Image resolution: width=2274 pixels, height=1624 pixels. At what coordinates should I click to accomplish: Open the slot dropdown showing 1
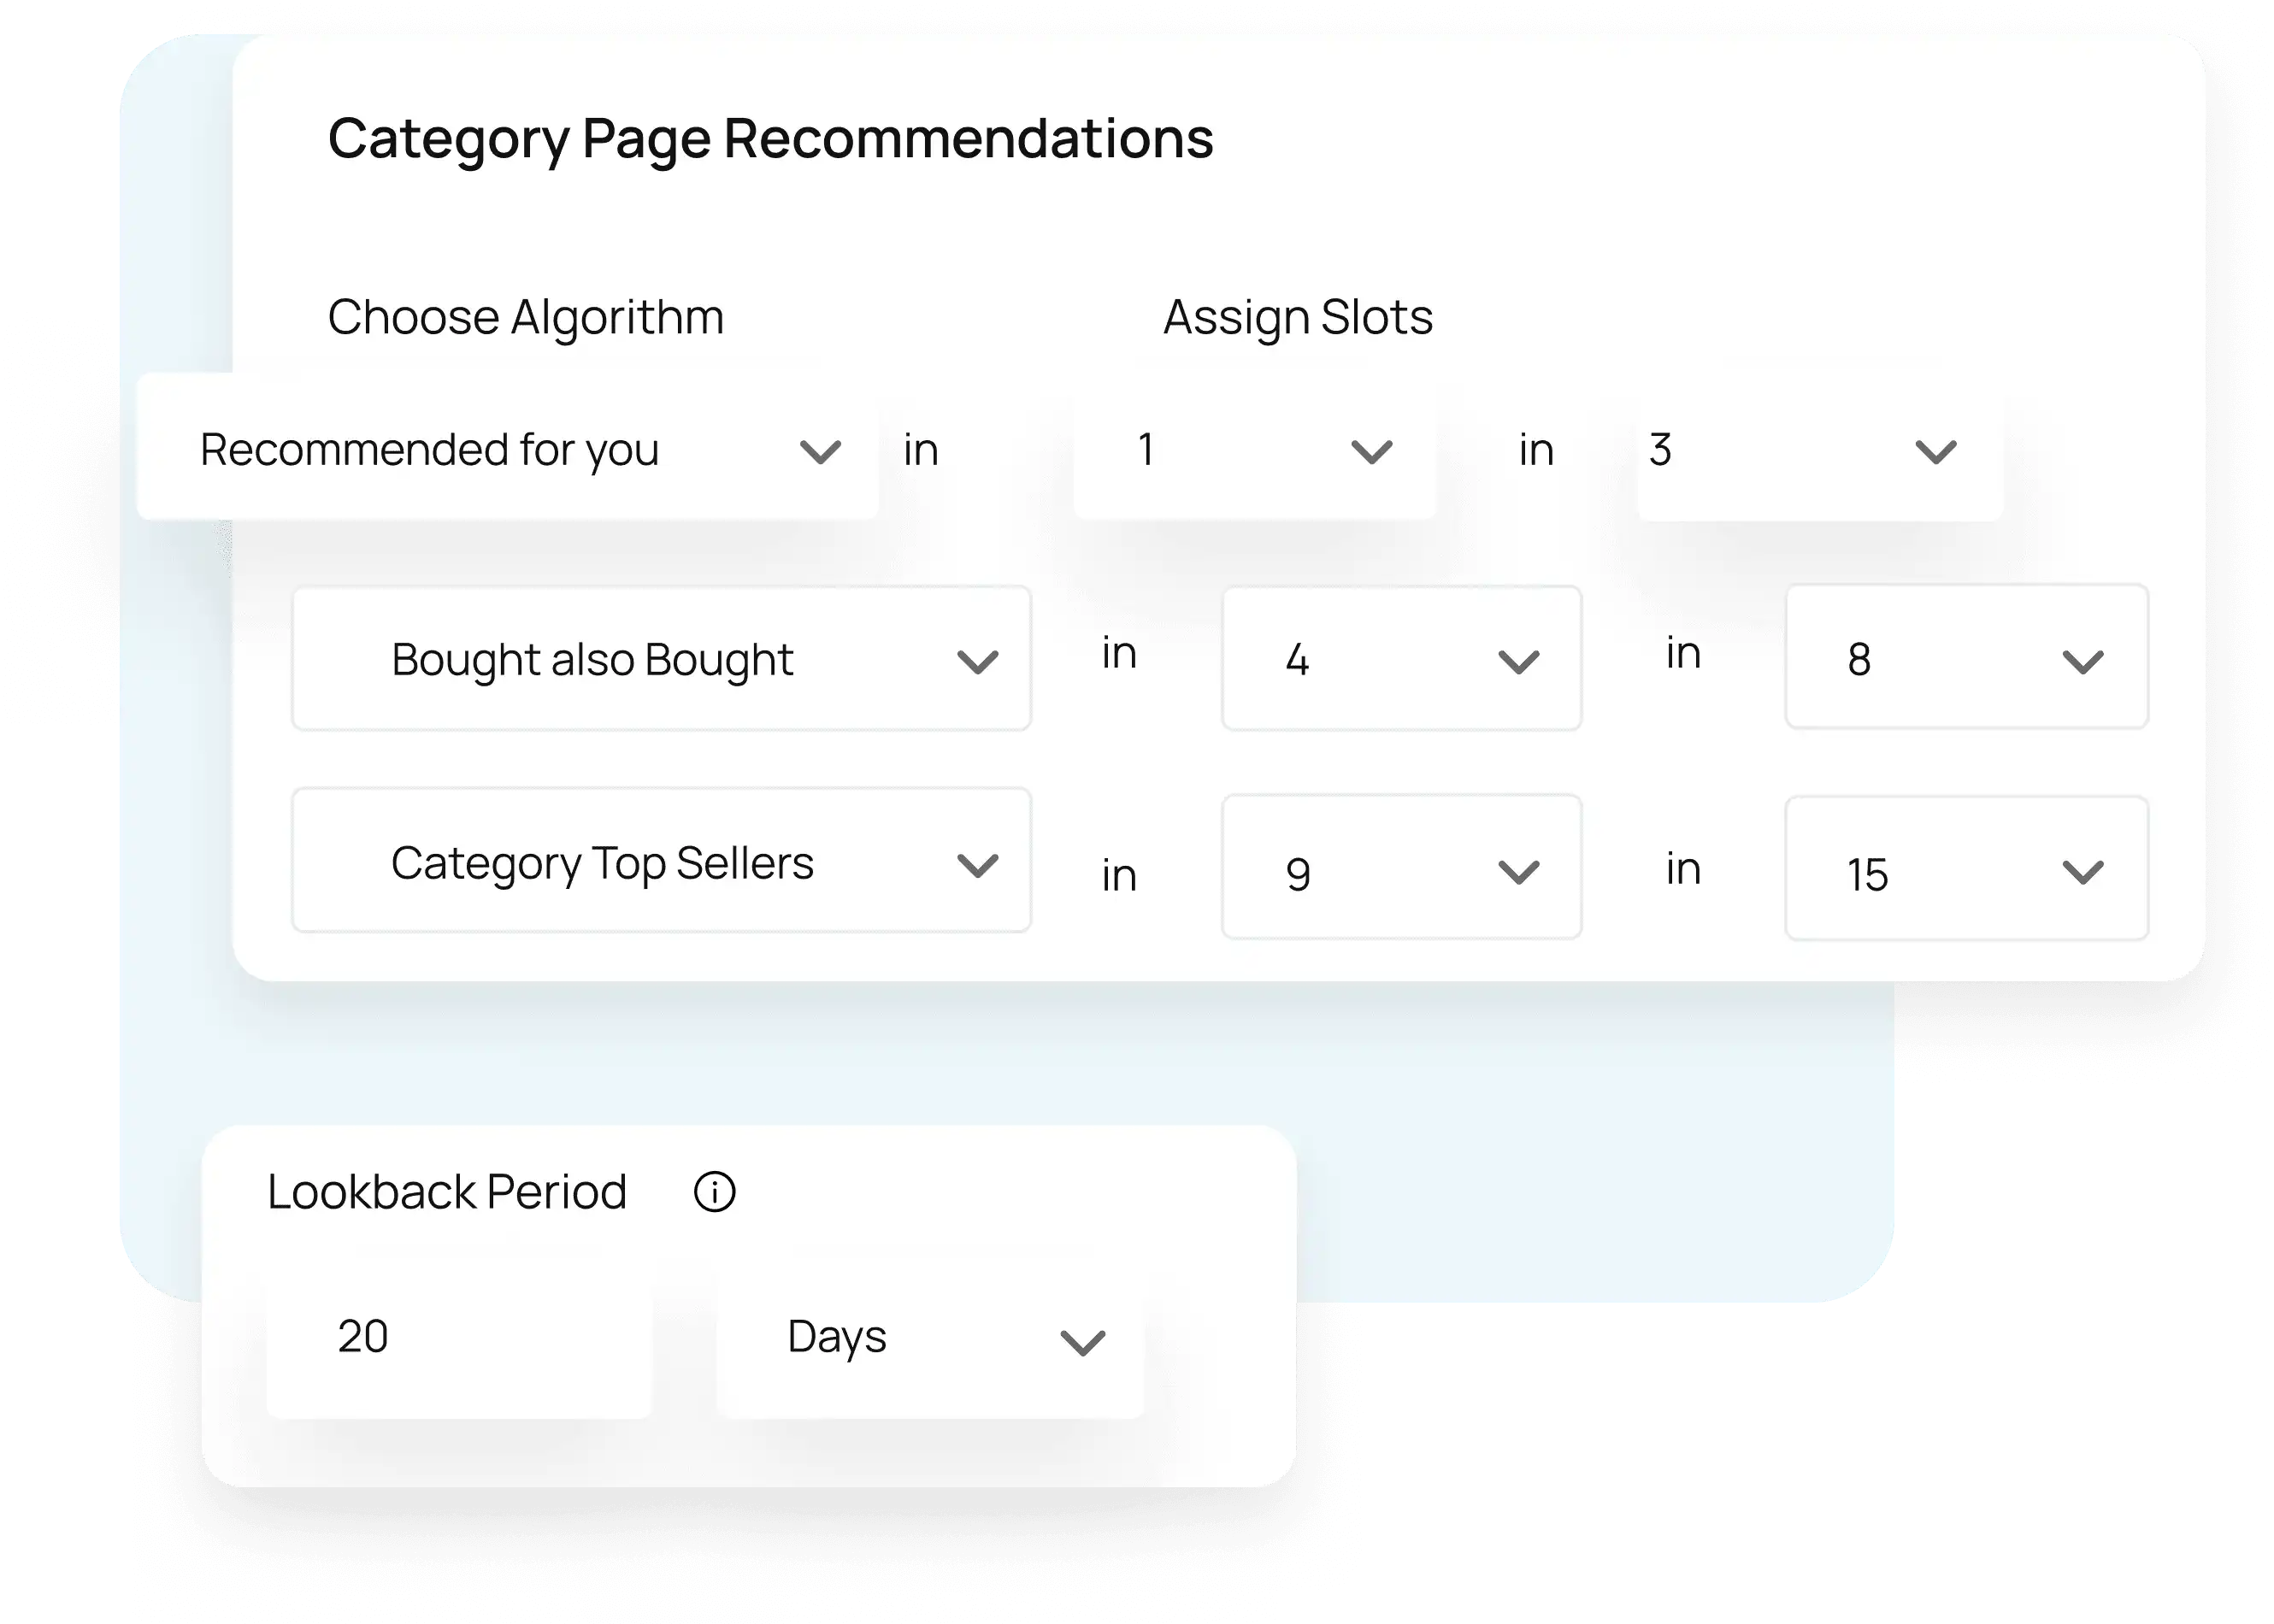coord(1254,450)
